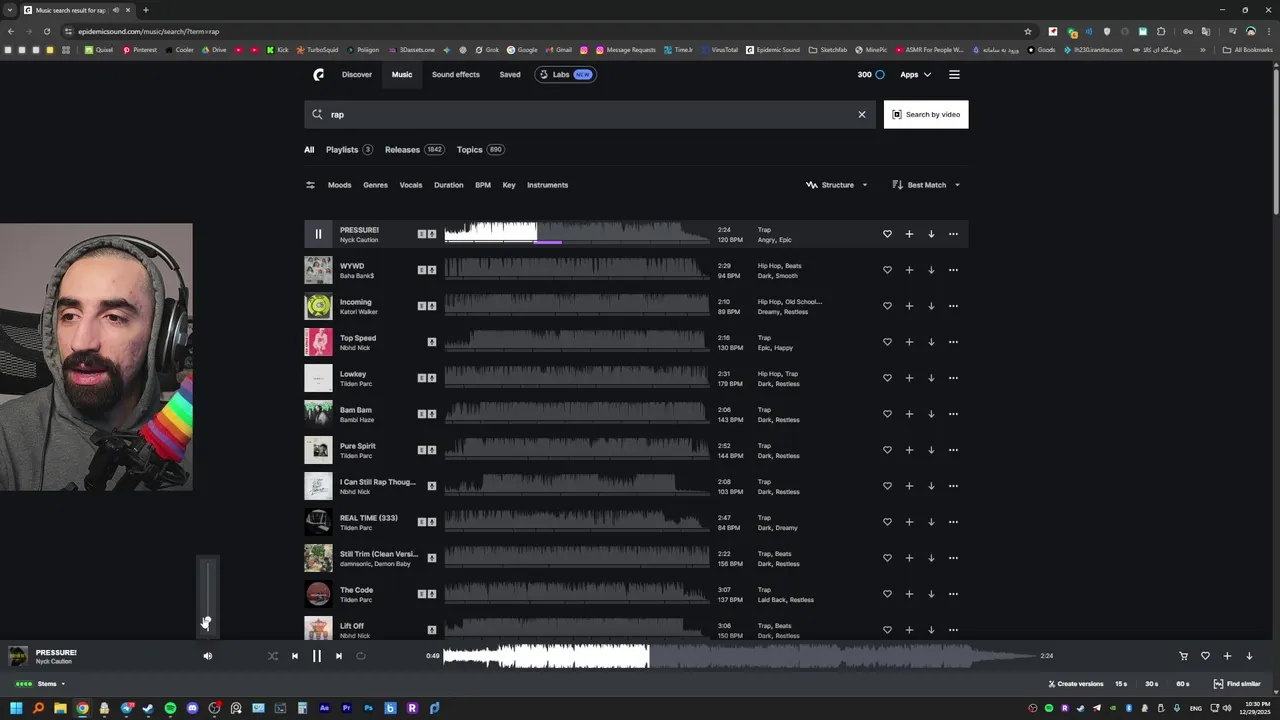Select the 15 s version length
Image resolution: width=1280 pixels, height=720 pixels.
[1121, 684]
